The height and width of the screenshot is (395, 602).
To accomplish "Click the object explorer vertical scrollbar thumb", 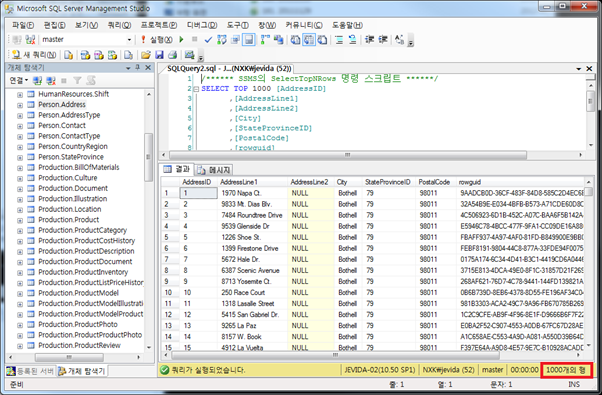I will pyautogui.click(x=148, y=157).
